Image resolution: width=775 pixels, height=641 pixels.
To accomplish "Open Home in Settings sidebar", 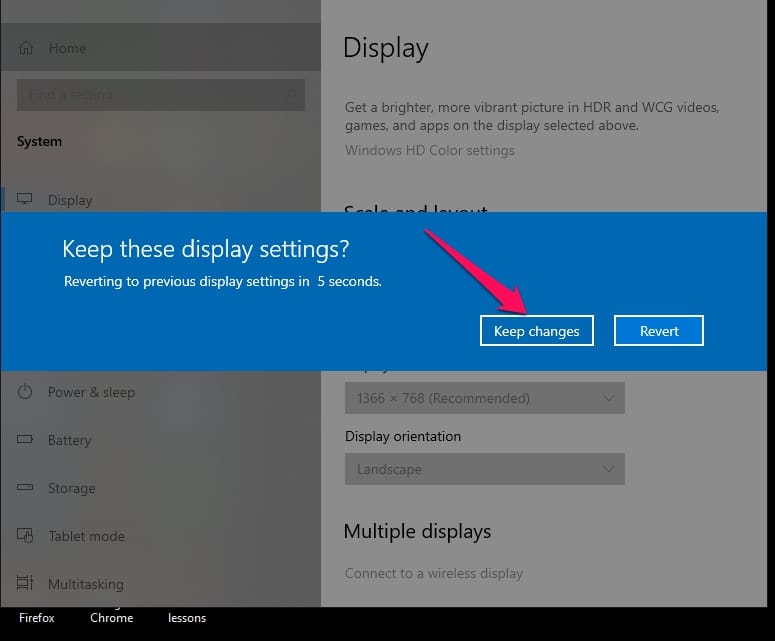I will pos(160,47).
